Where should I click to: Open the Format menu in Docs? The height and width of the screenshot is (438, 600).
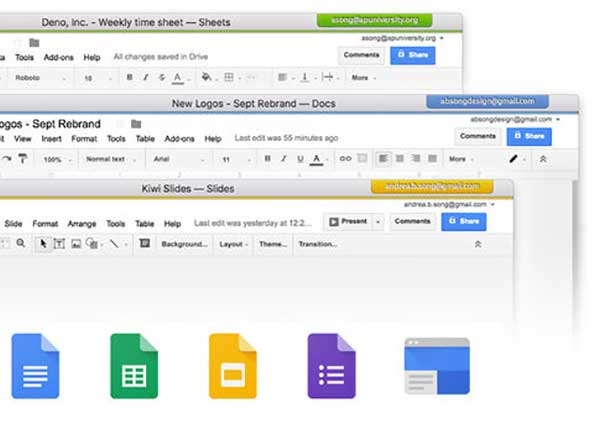[84, 138]
